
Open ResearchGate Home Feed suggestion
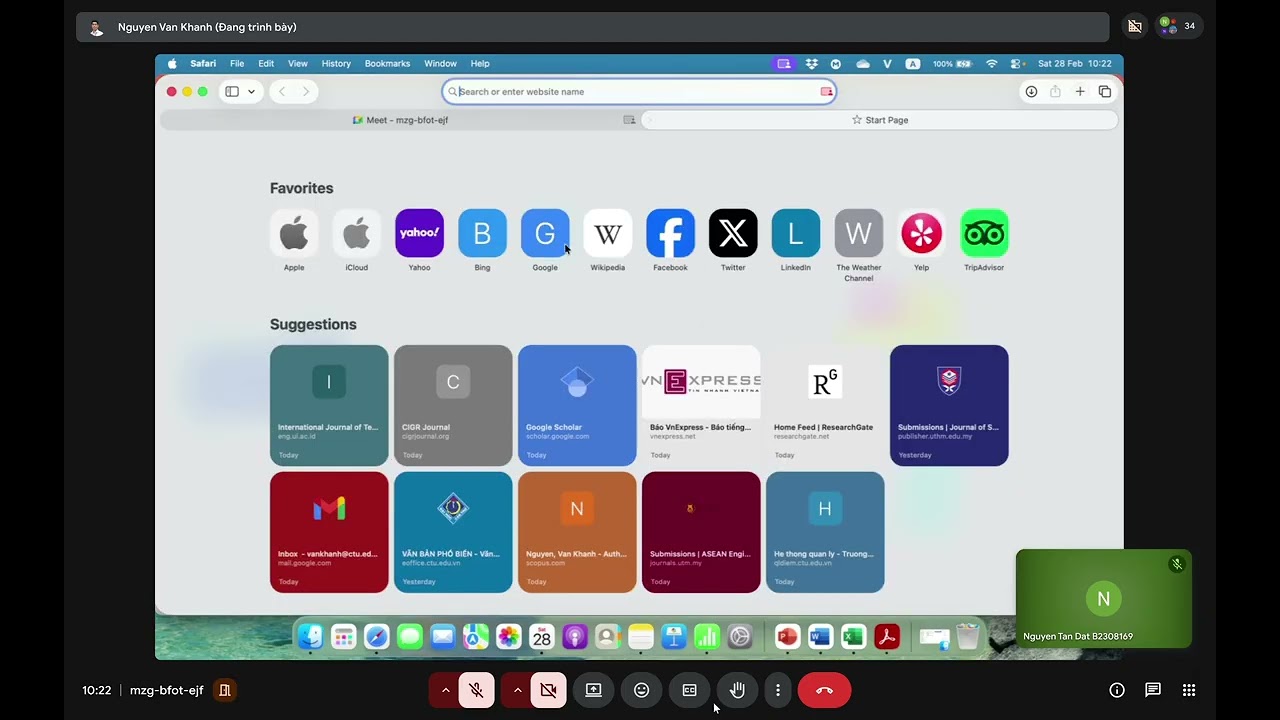point(825,405)
